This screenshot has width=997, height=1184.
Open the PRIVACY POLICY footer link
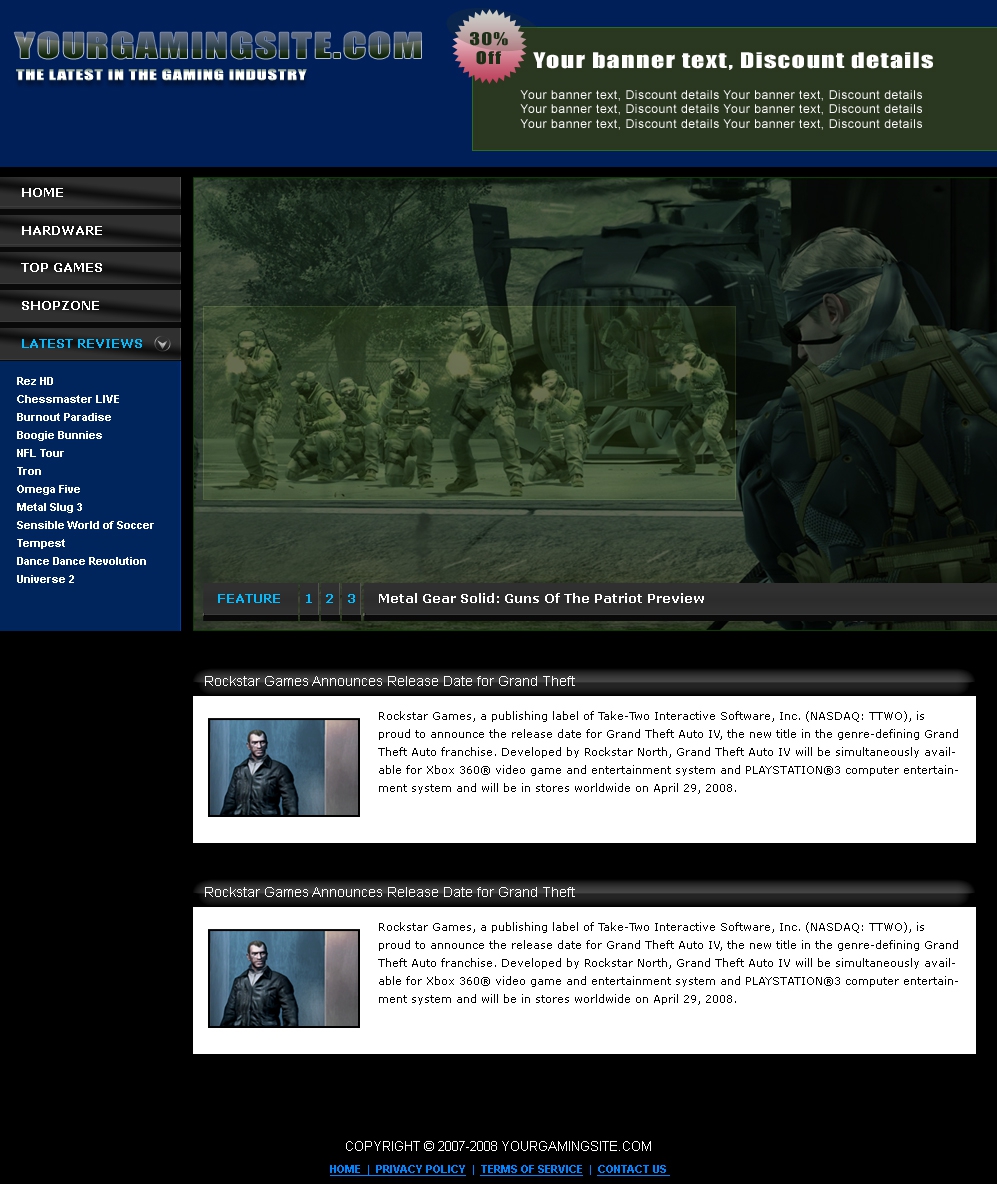(420, 1170)
